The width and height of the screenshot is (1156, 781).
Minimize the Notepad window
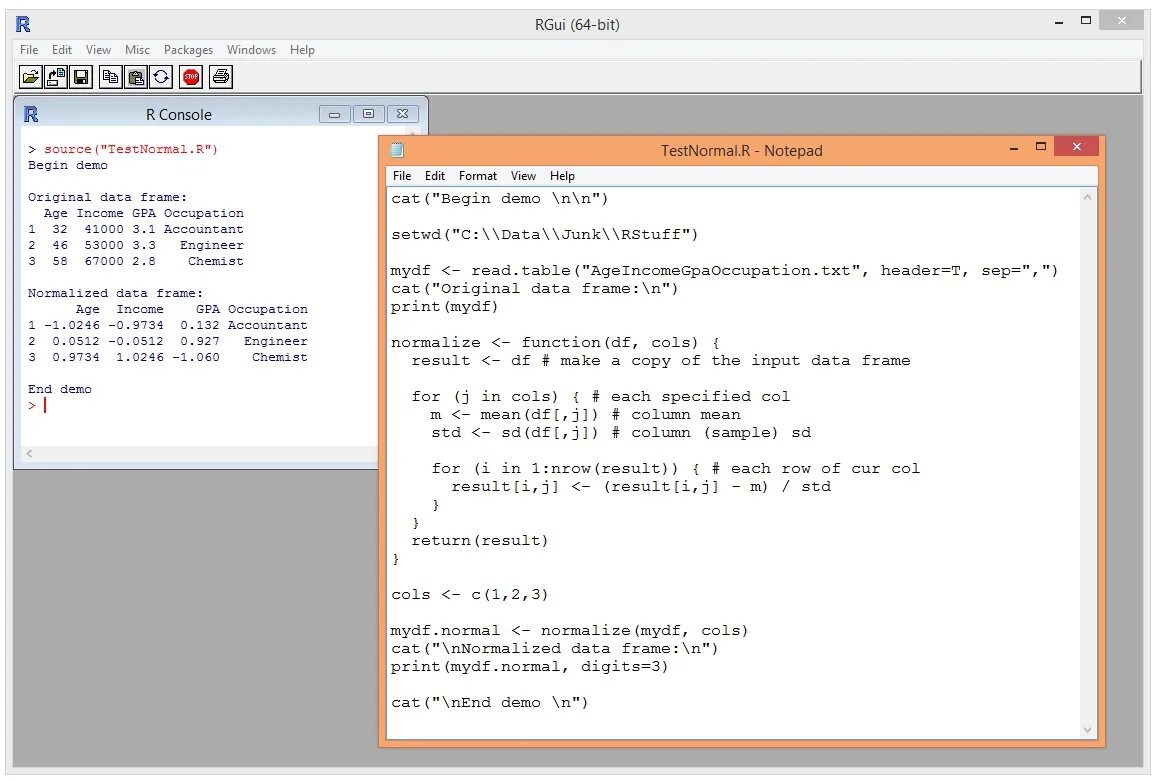click(1014, 147)
